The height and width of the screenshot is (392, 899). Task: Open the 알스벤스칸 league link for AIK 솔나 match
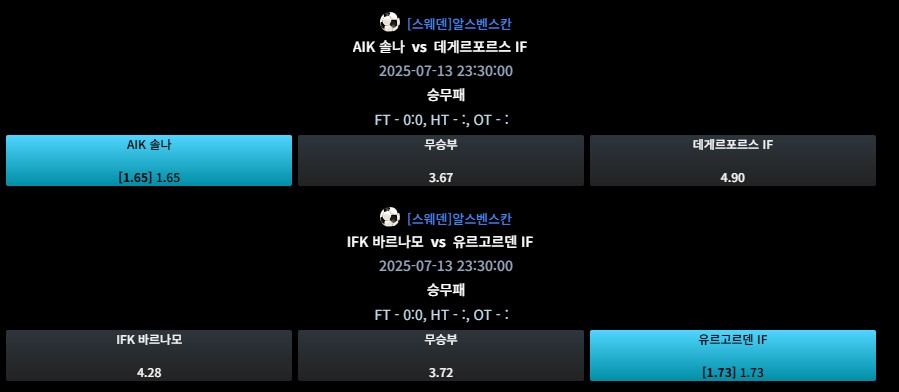[459, 24]
